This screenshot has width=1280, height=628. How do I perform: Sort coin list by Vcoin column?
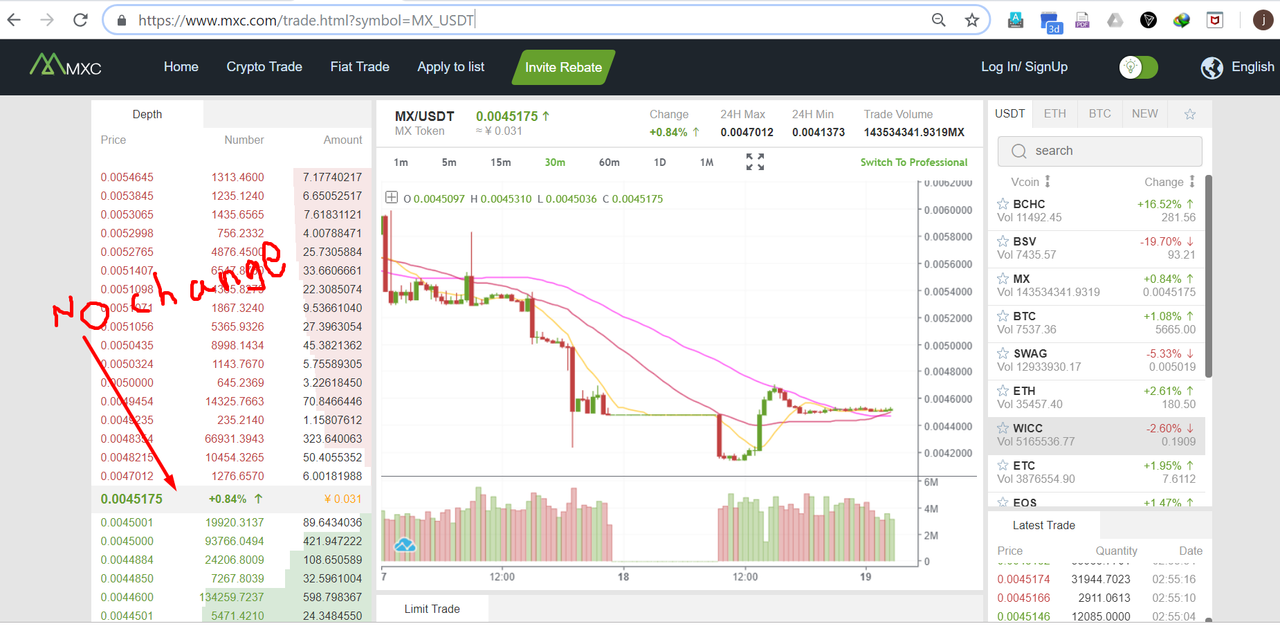pyautogui.click(x=1030, y=182)
